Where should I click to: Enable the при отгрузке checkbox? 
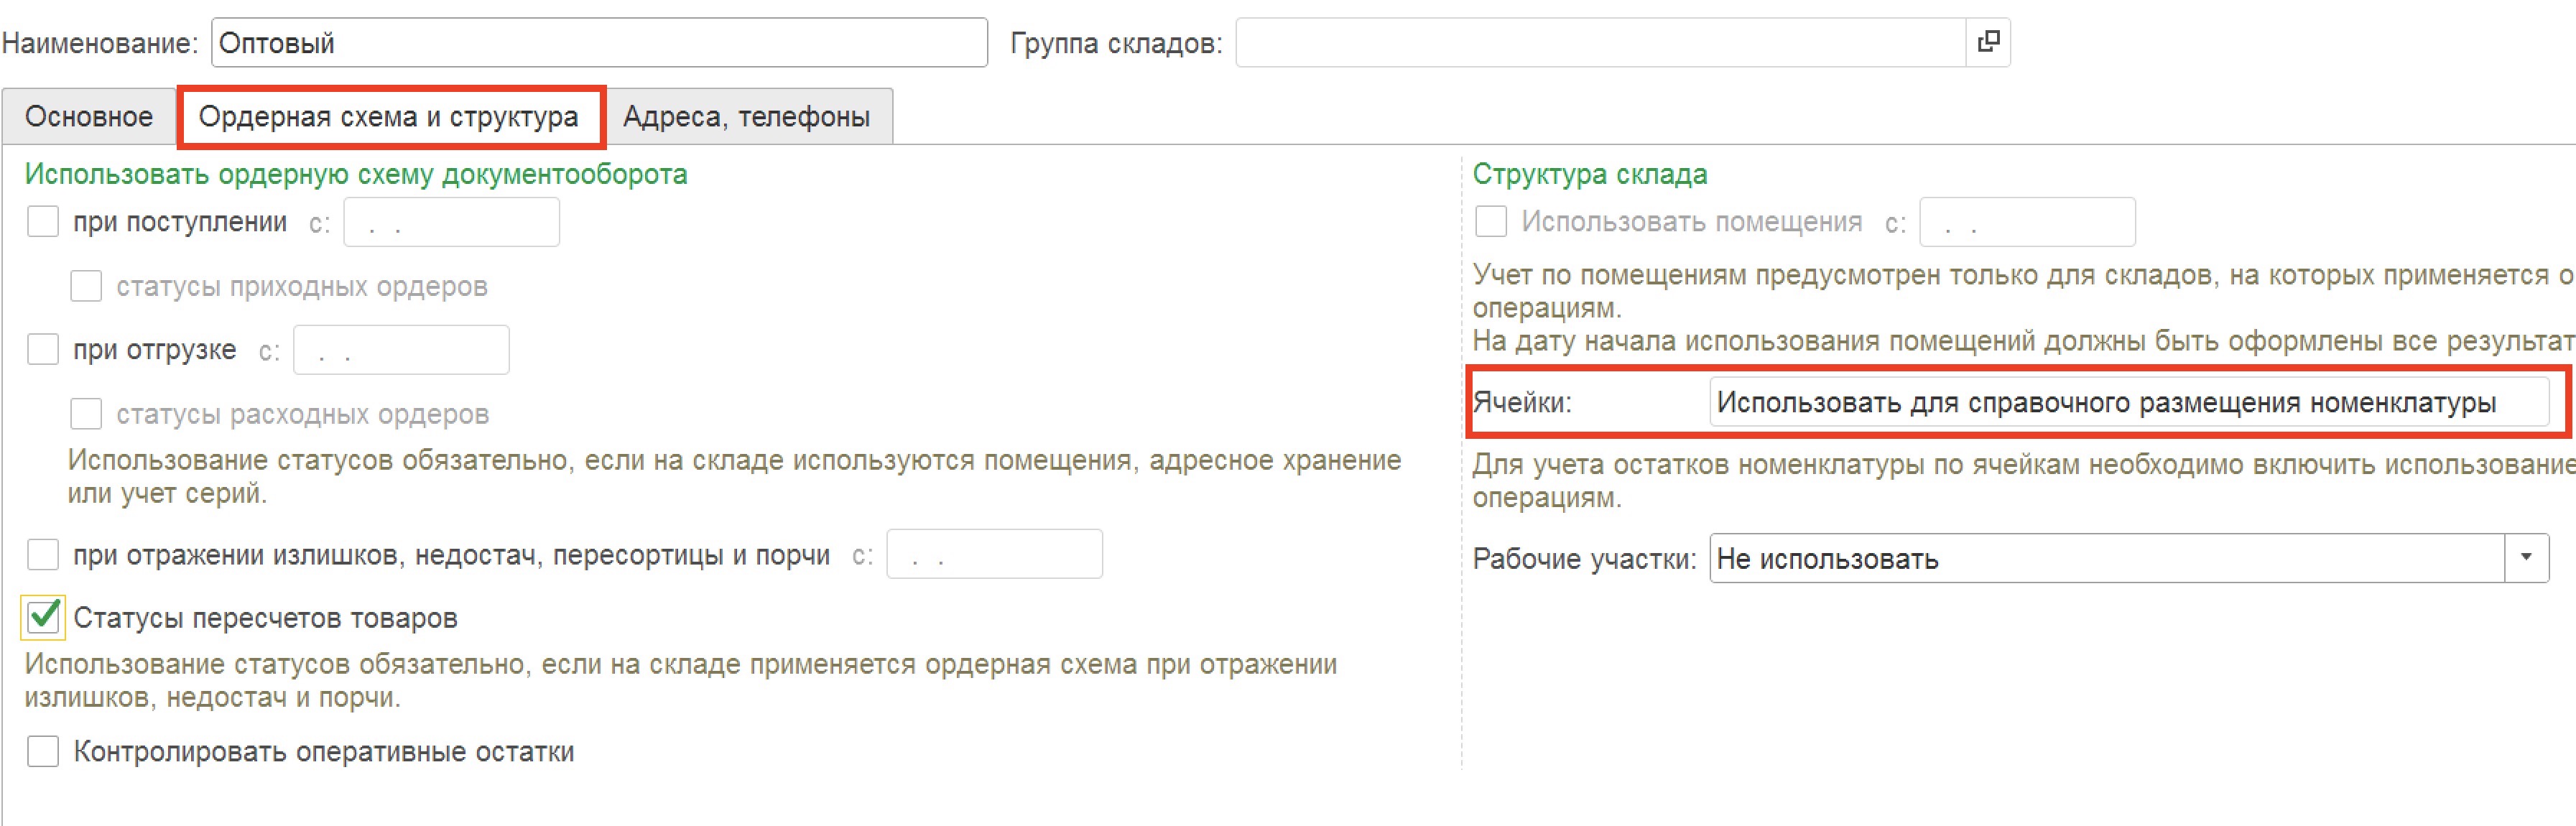(x=43, y=349)
